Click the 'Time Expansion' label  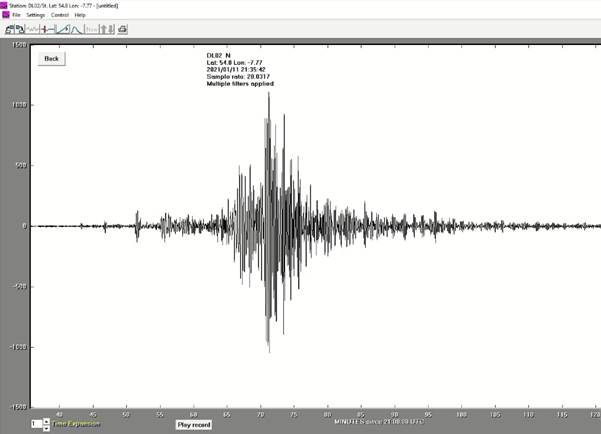point(76,424)
